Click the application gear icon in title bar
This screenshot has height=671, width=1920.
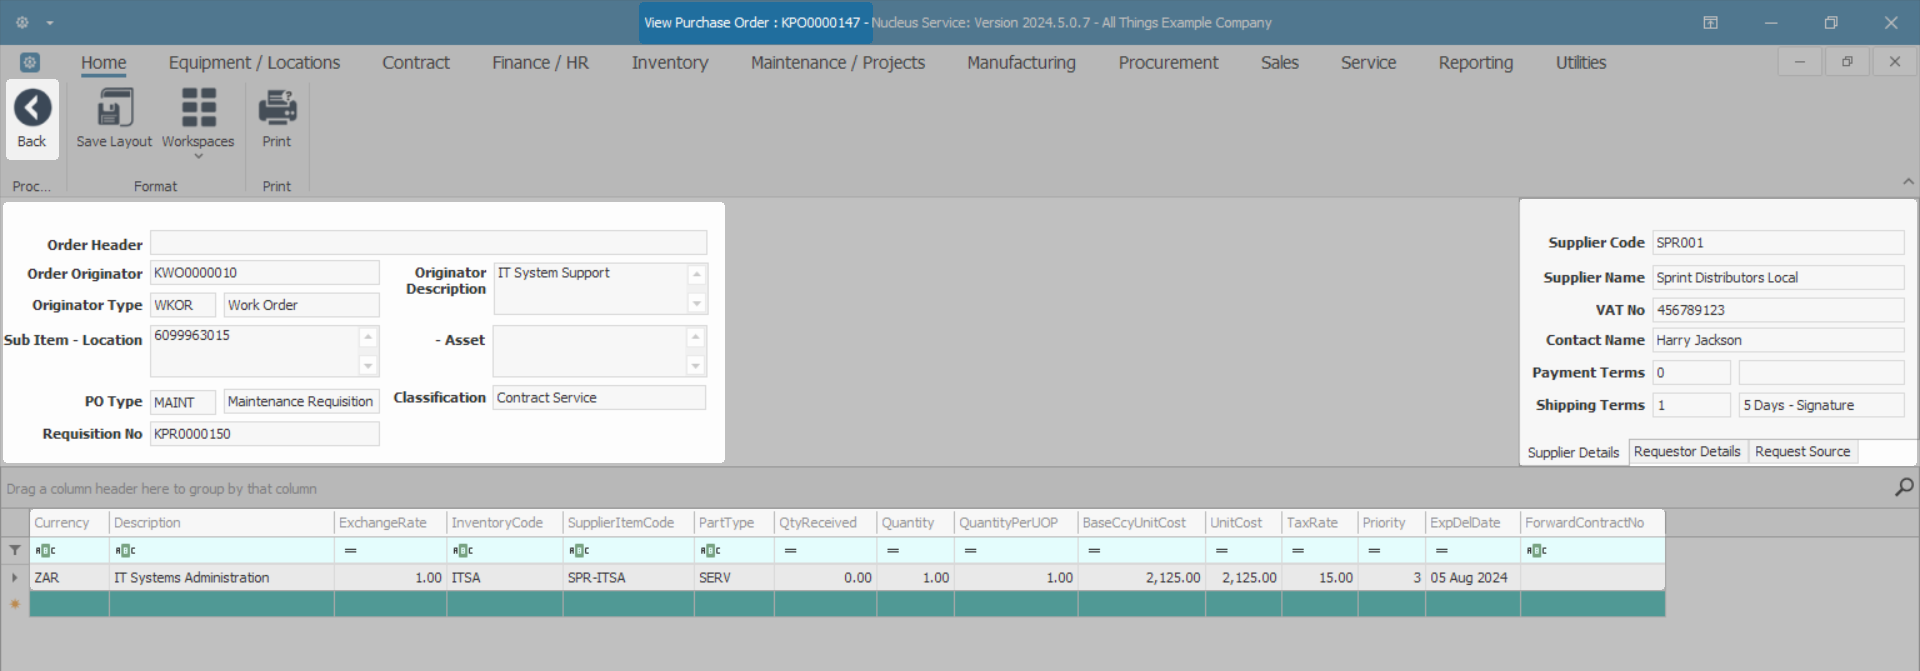(22, 22)
